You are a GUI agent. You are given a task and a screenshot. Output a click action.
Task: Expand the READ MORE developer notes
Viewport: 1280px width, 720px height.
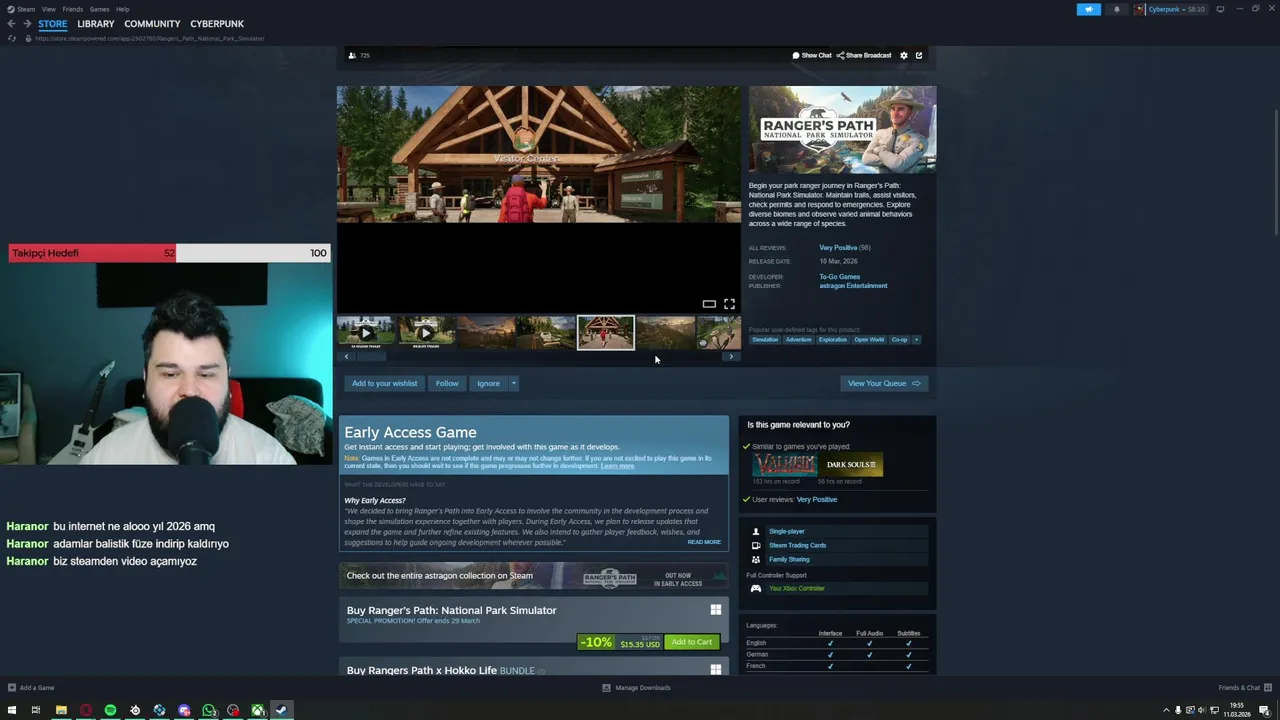tap(704, 542)
